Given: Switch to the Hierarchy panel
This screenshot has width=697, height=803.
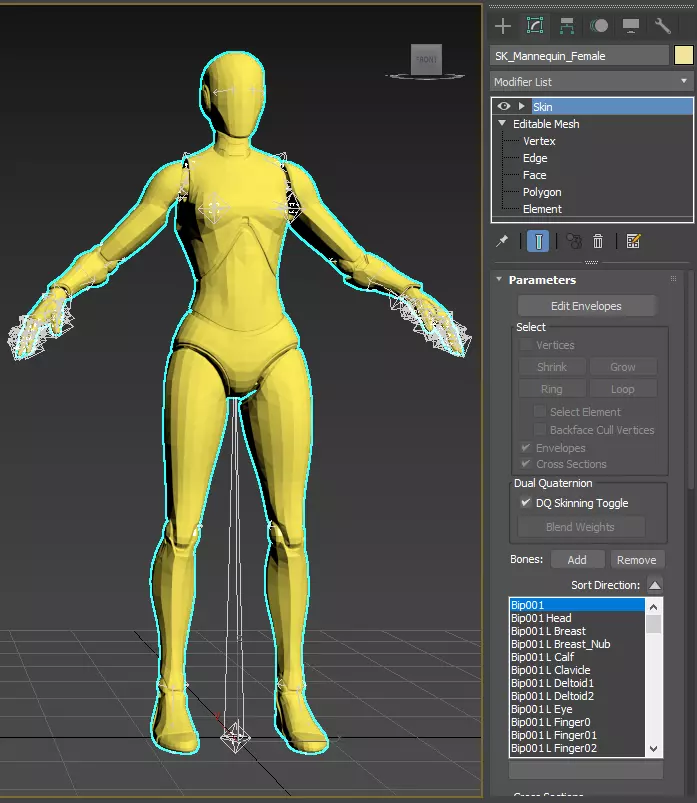Looking at the screenshot, I should tap(567, 26).
